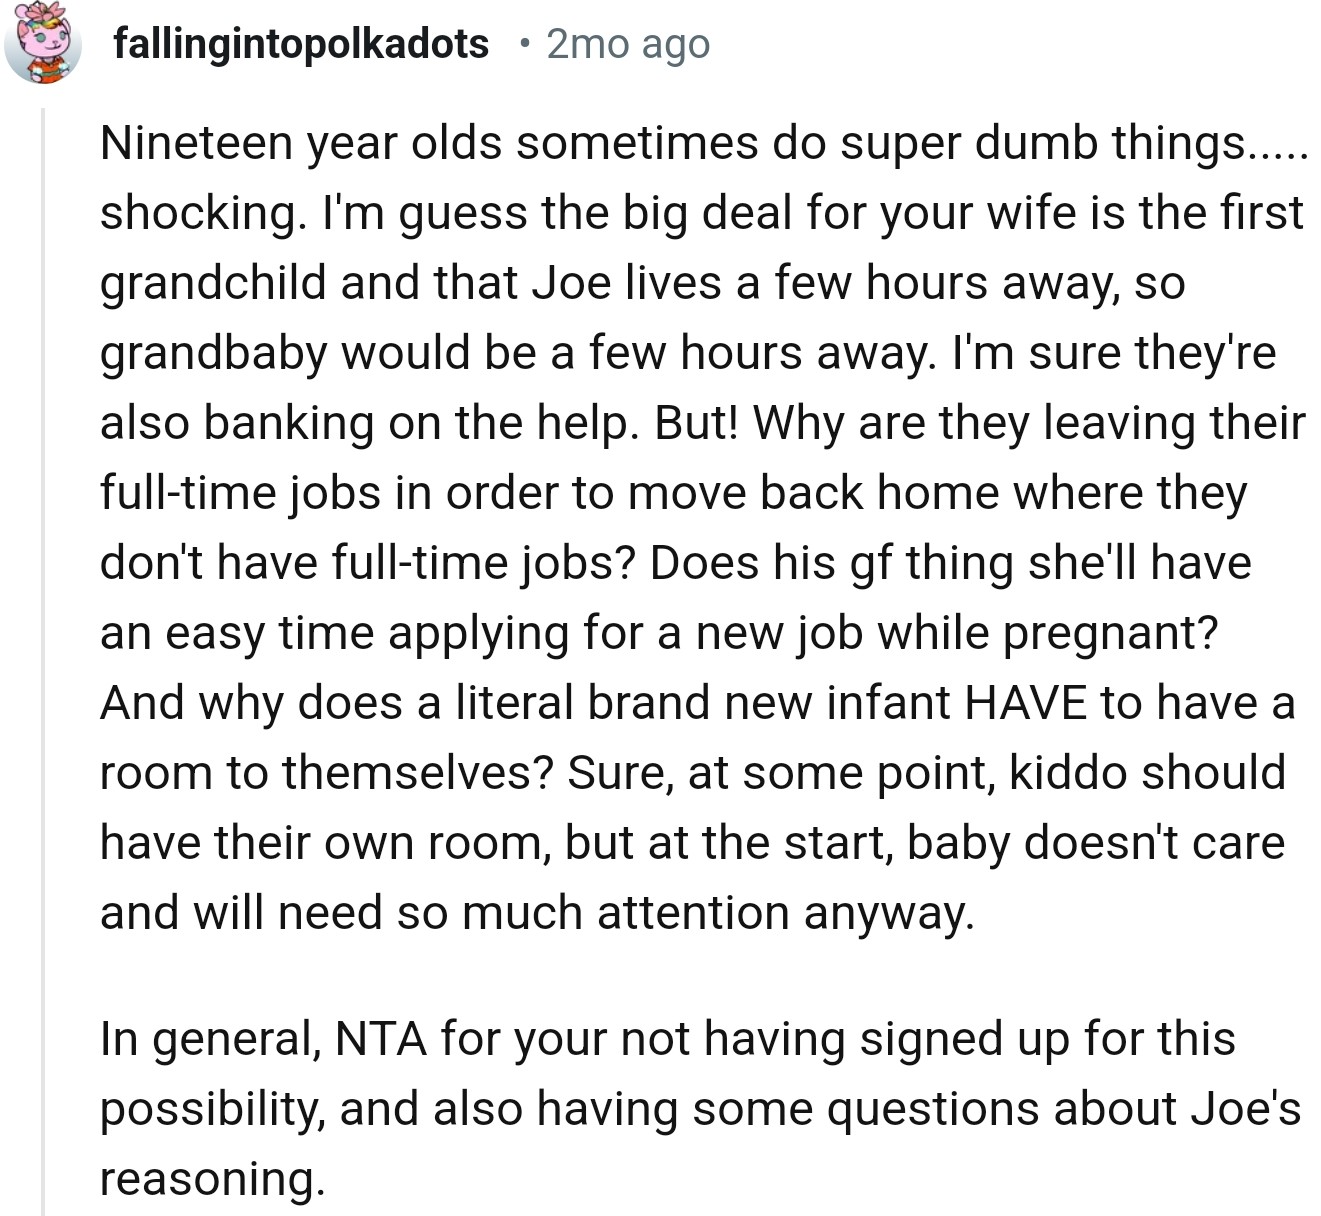Screen dimensions: 1321x1216
Task: Click the word "grandchild" in the comment
Action: 213,283
